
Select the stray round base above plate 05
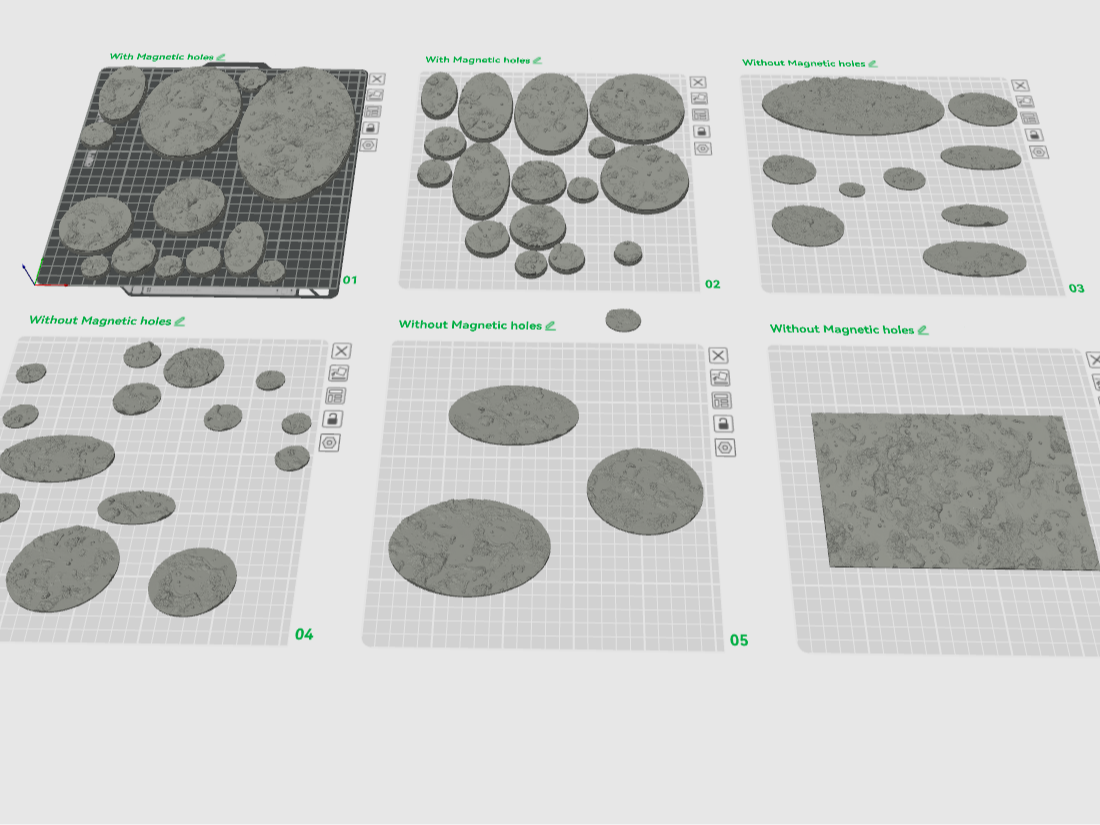(x=623, y=320)
